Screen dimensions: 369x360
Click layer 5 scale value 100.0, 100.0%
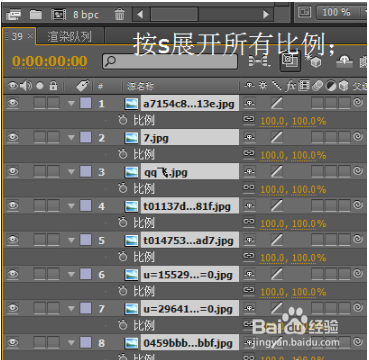coord(293,258)
